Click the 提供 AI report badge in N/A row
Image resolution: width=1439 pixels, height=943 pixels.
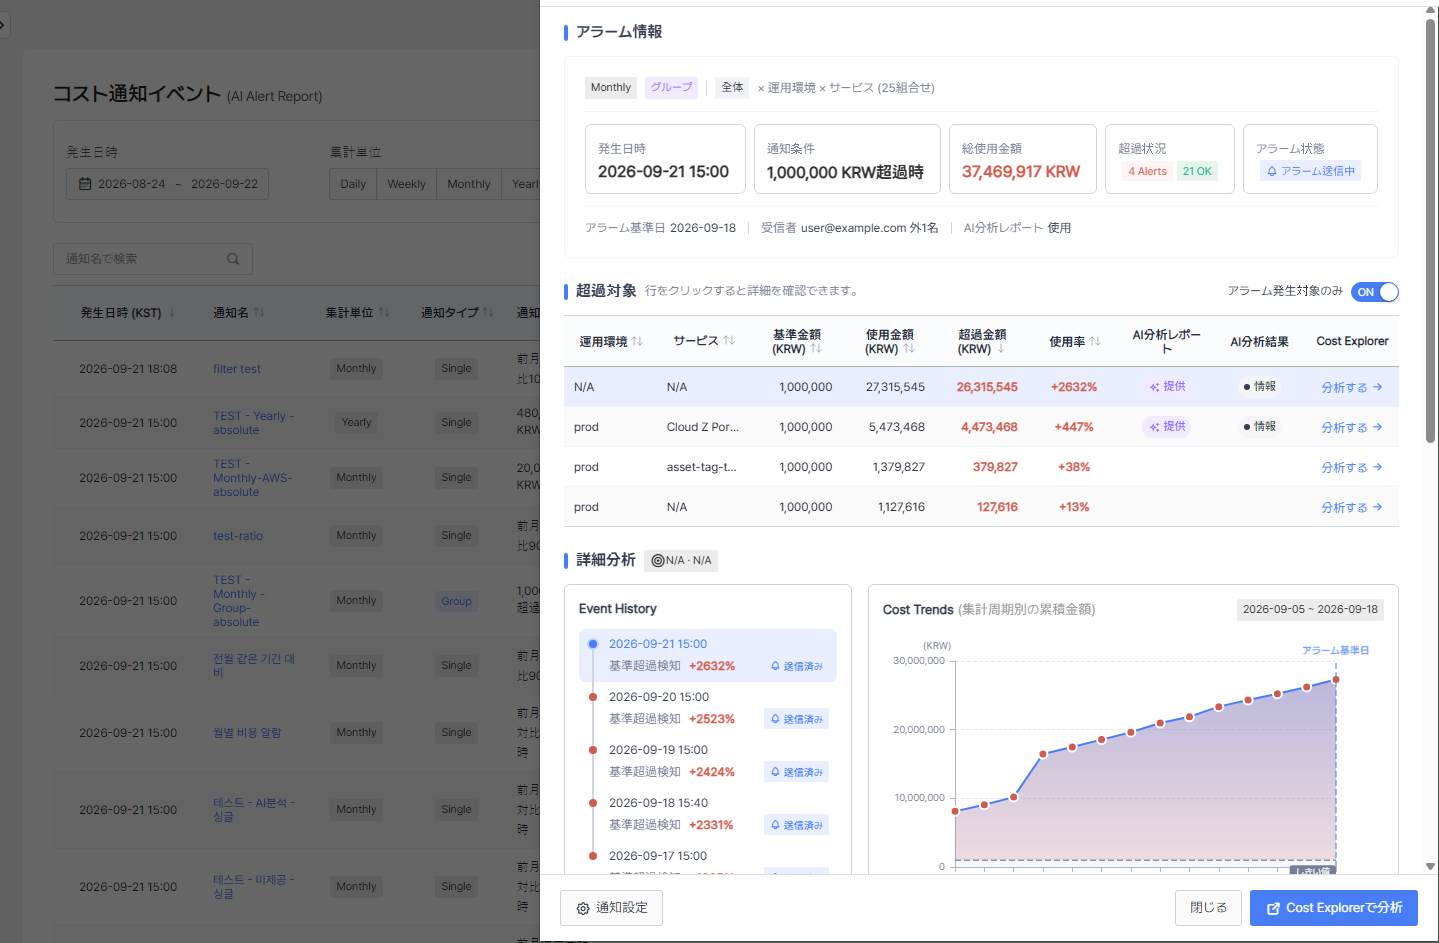pyautogui.click(x=1167, y=386)
